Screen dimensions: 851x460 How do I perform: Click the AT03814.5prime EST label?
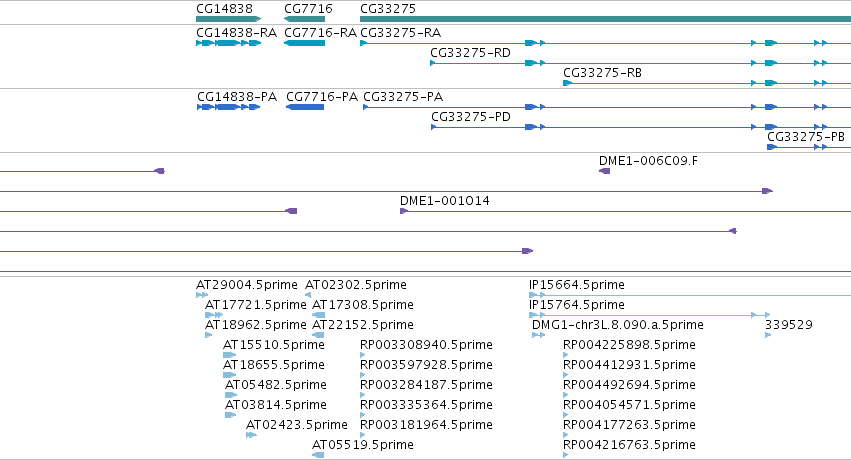(276, 405)
